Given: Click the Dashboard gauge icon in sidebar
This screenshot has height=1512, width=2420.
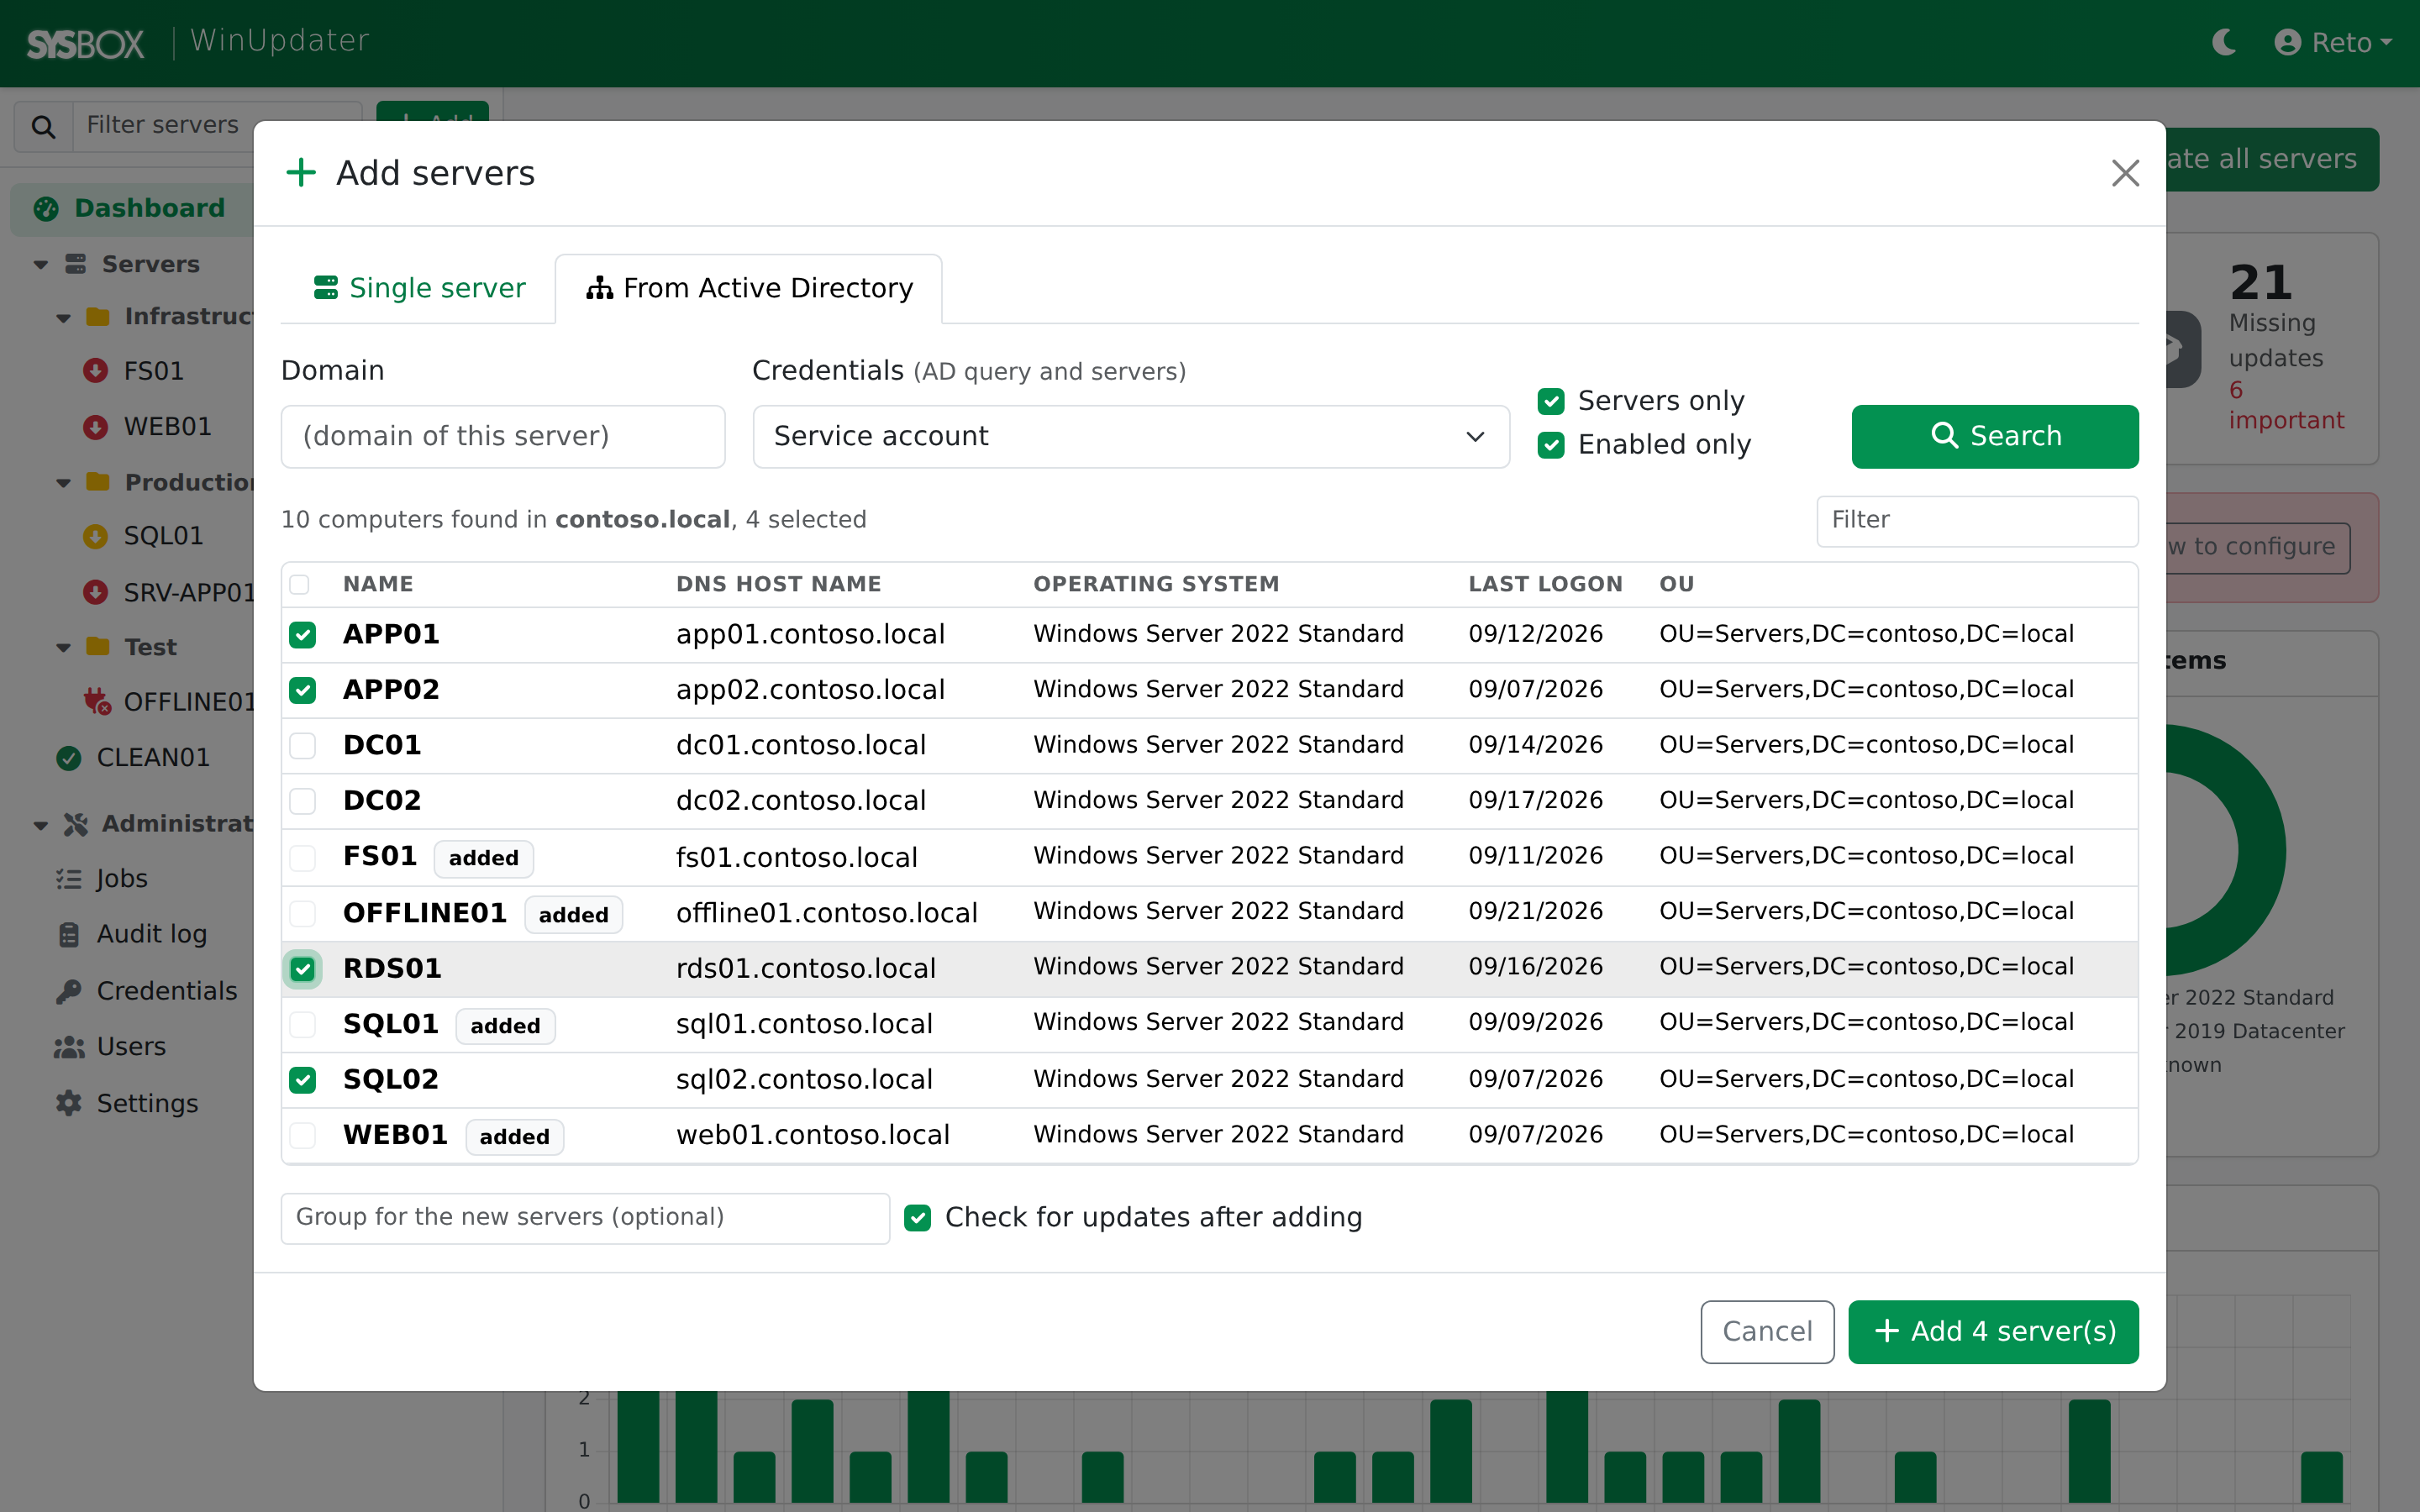Looking at the screenshot, I should (x=46, y=208).
